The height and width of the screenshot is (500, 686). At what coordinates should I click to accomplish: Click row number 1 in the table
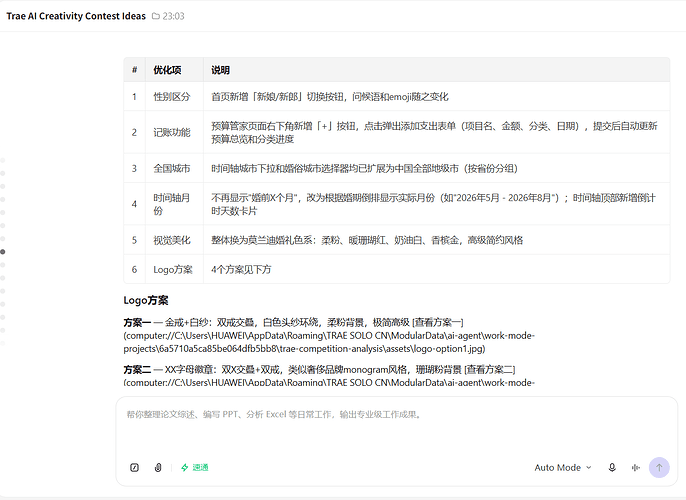134,97
